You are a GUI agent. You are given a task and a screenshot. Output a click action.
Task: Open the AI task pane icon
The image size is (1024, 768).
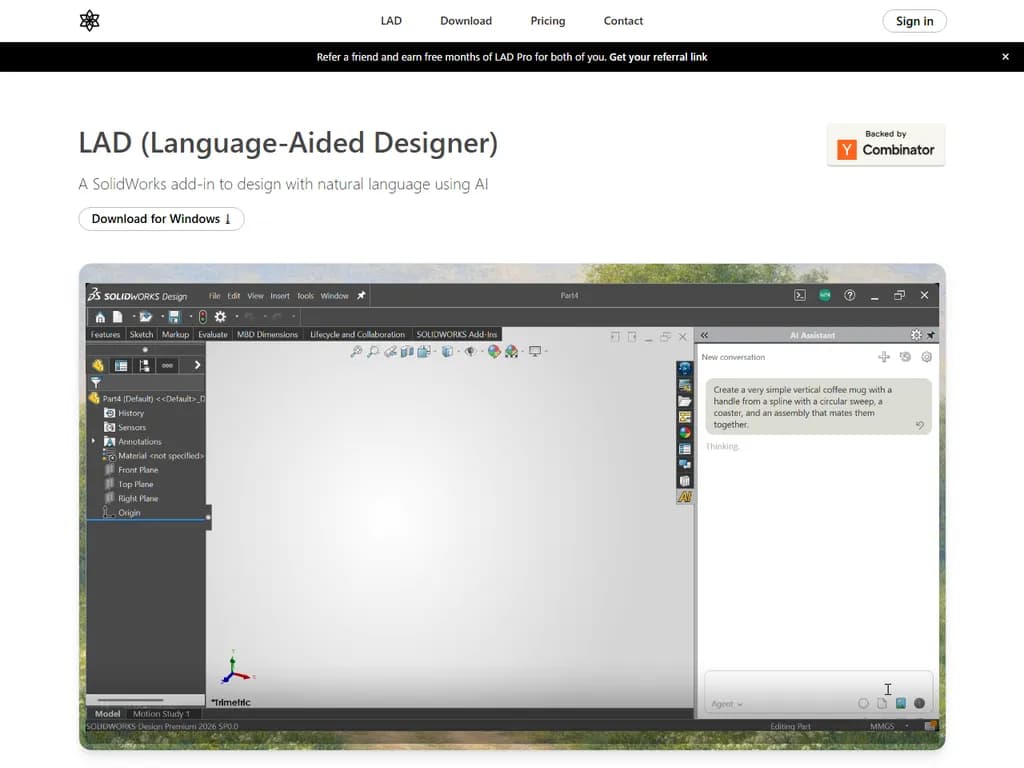(685, 497)
